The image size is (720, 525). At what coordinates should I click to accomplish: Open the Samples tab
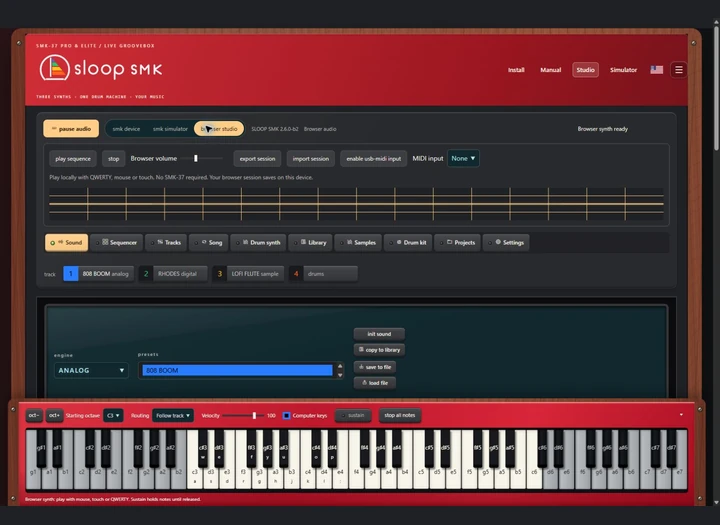tap(359, 243)
